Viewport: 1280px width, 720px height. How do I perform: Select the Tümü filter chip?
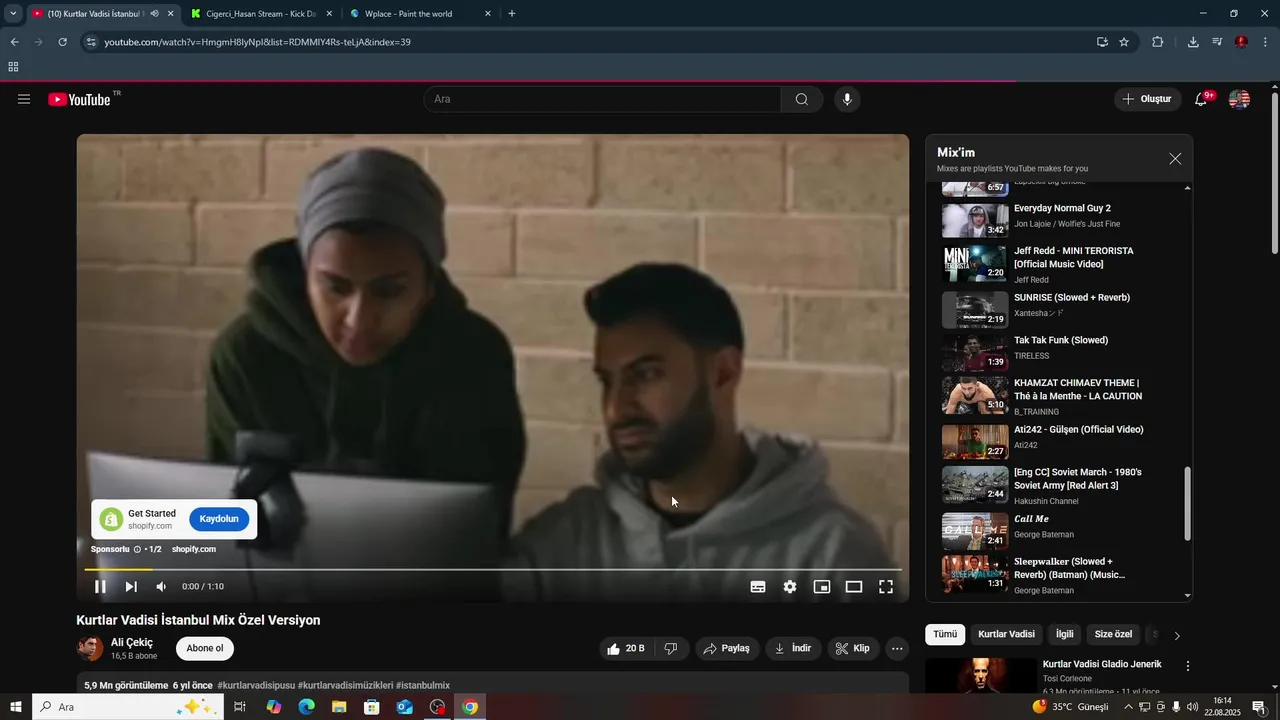point(945,634)
